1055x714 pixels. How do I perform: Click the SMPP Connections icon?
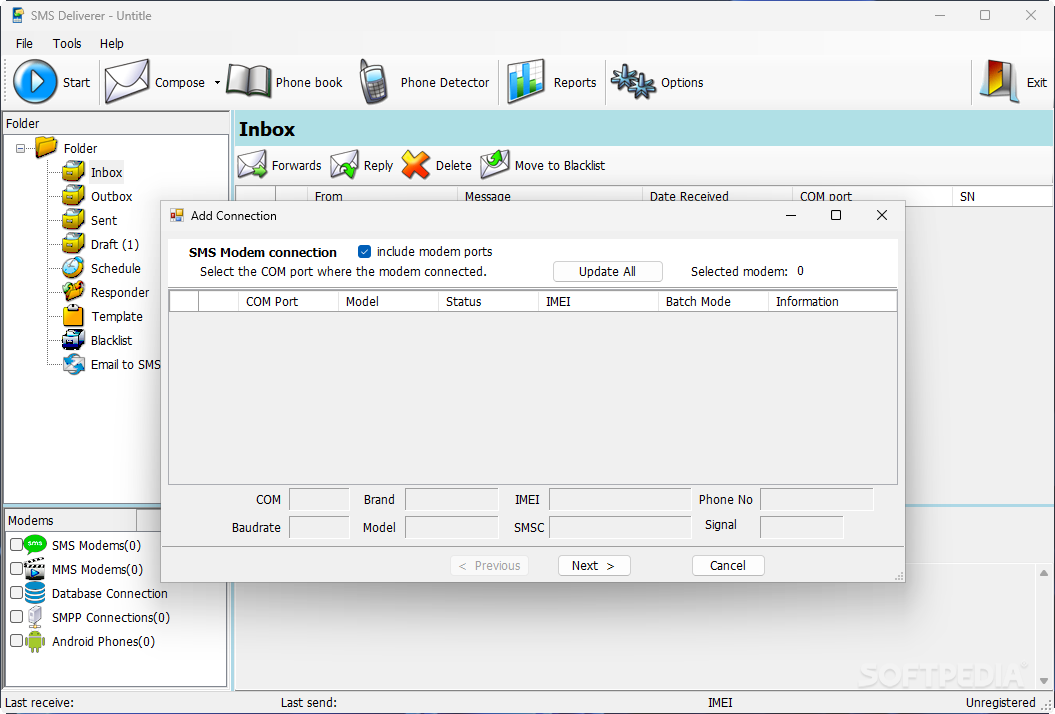pyautogui.click(x=35, y=617)
